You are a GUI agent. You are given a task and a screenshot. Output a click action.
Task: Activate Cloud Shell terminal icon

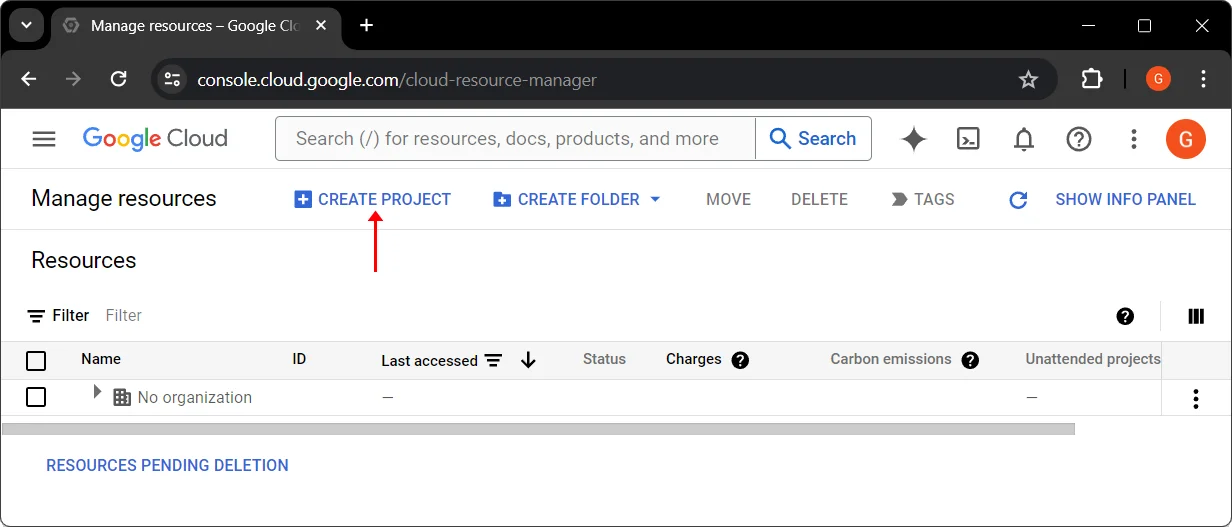[968, 139]
